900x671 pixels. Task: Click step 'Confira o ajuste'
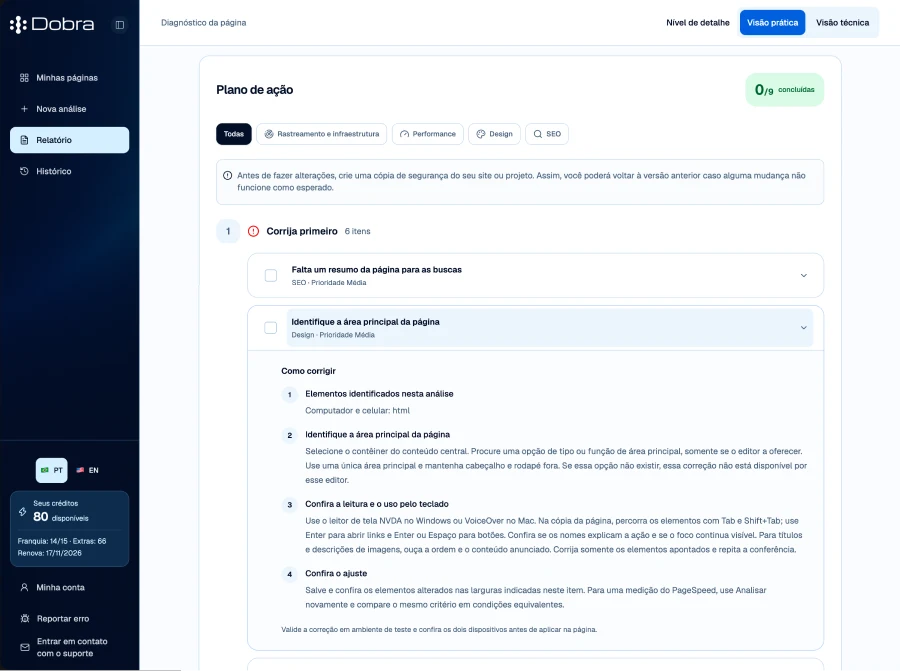336,573
